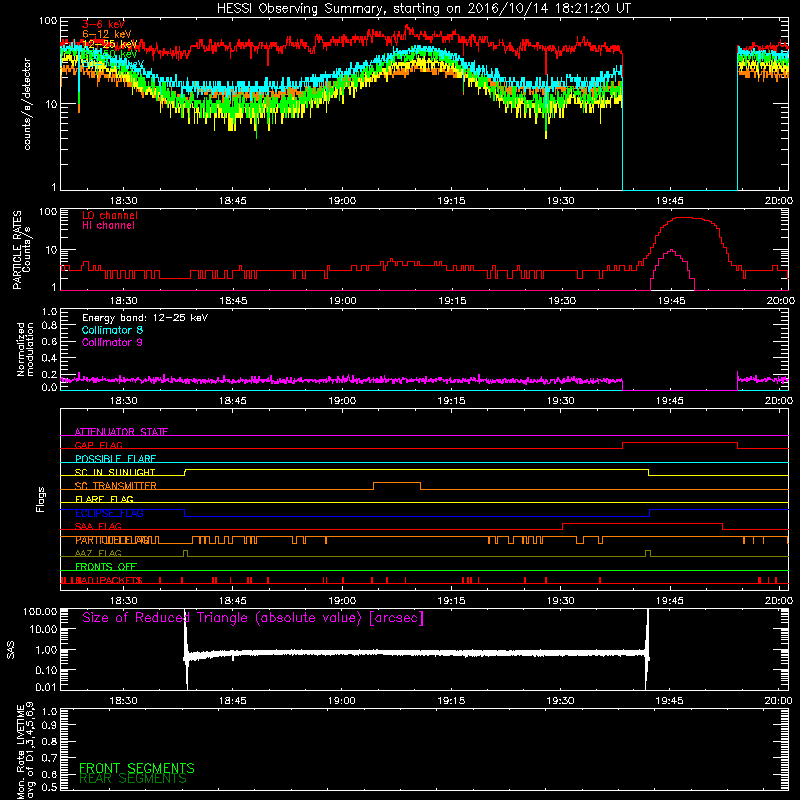Select the LO channel legend label
Image resolution: width=800 pixels, height=800 pixels.
[x=110, y=215]
